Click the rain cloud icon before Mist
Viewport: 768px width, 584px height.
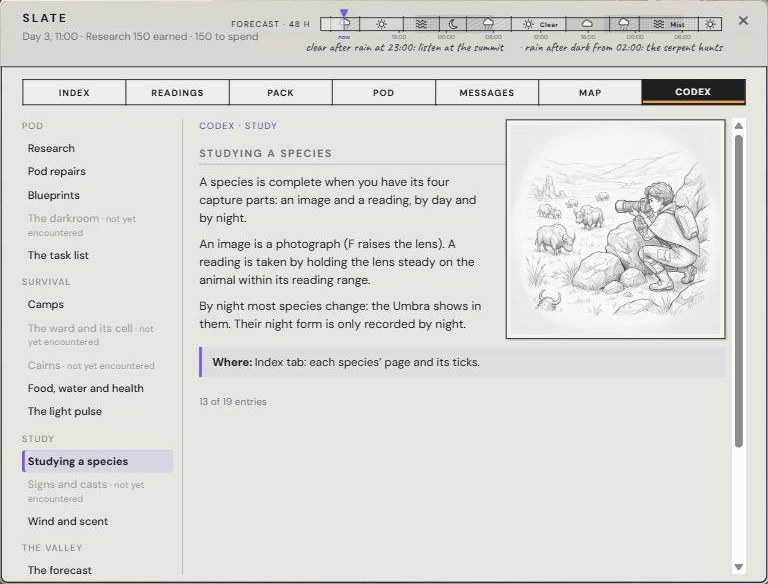(624, 24)
